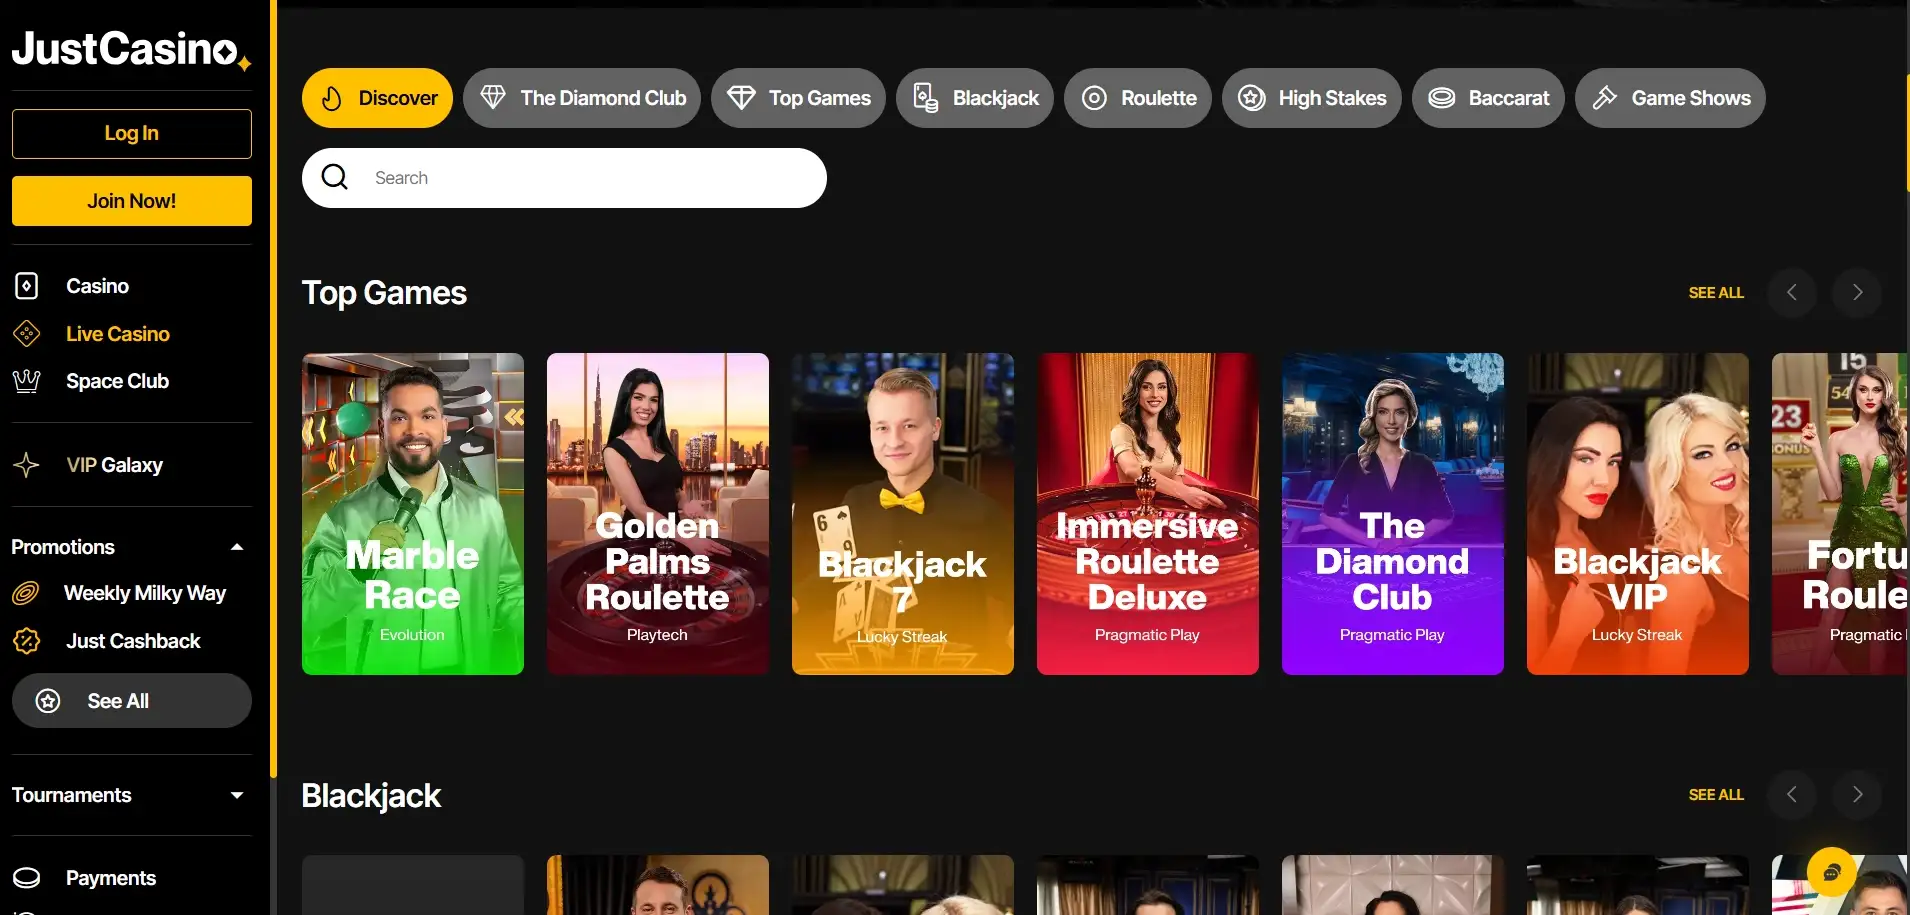Click the Log In button

point(131,134)
